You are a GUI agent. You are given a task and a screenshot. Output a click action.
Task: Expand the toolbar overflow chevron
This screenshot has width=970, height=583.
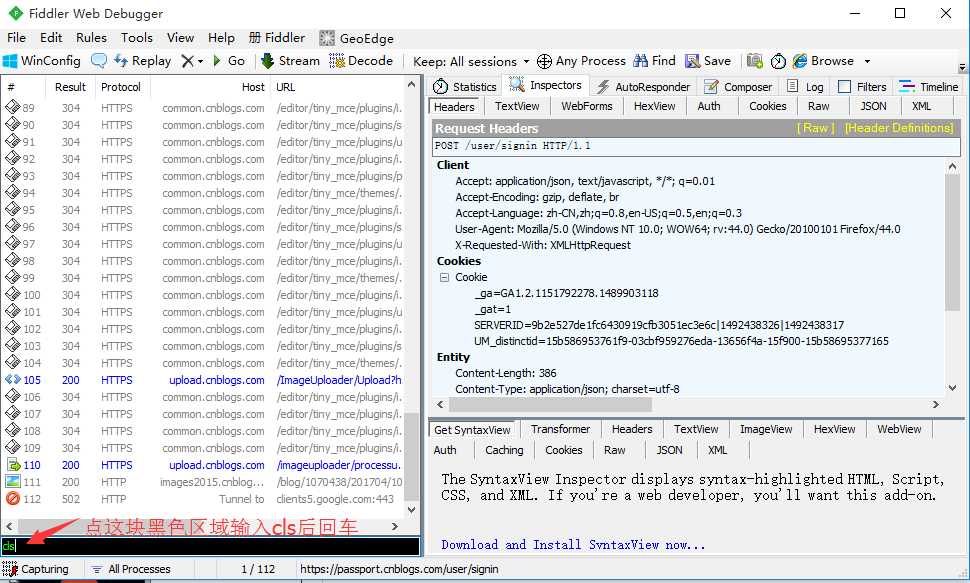(x=962, y=67)
